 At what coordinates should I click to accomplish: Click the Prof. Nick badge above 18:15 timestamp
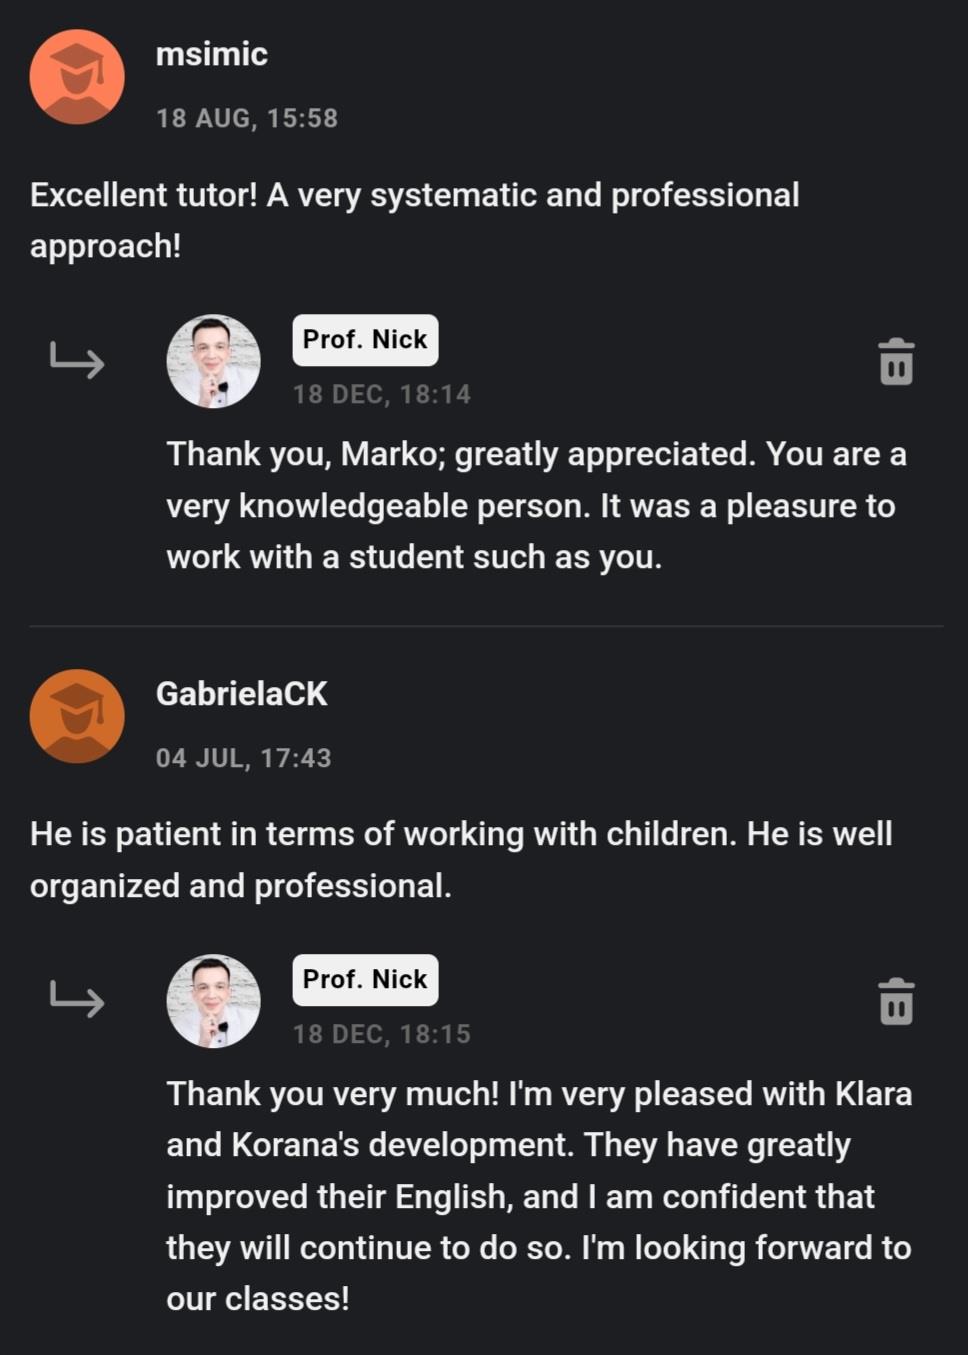365,980
